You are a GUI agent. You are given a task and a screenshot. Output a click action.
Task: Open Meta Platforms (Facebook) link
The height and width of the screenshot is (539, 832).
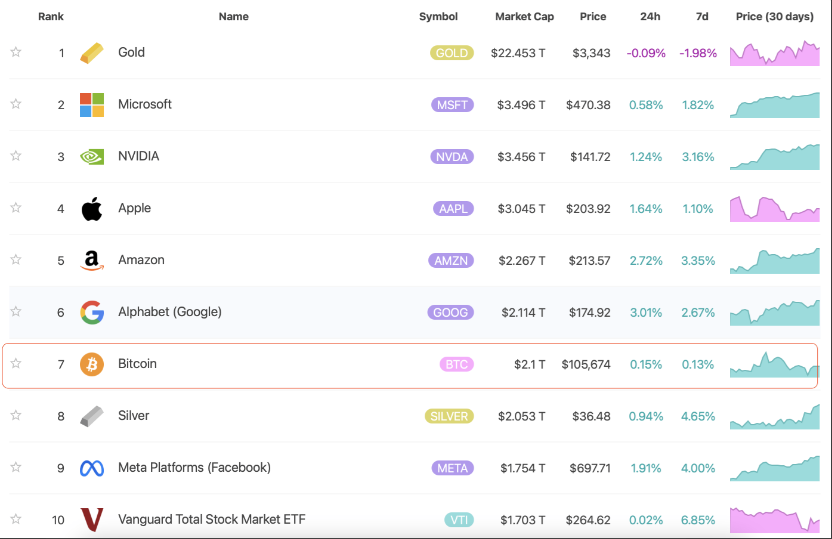click(x=194, y=467)
